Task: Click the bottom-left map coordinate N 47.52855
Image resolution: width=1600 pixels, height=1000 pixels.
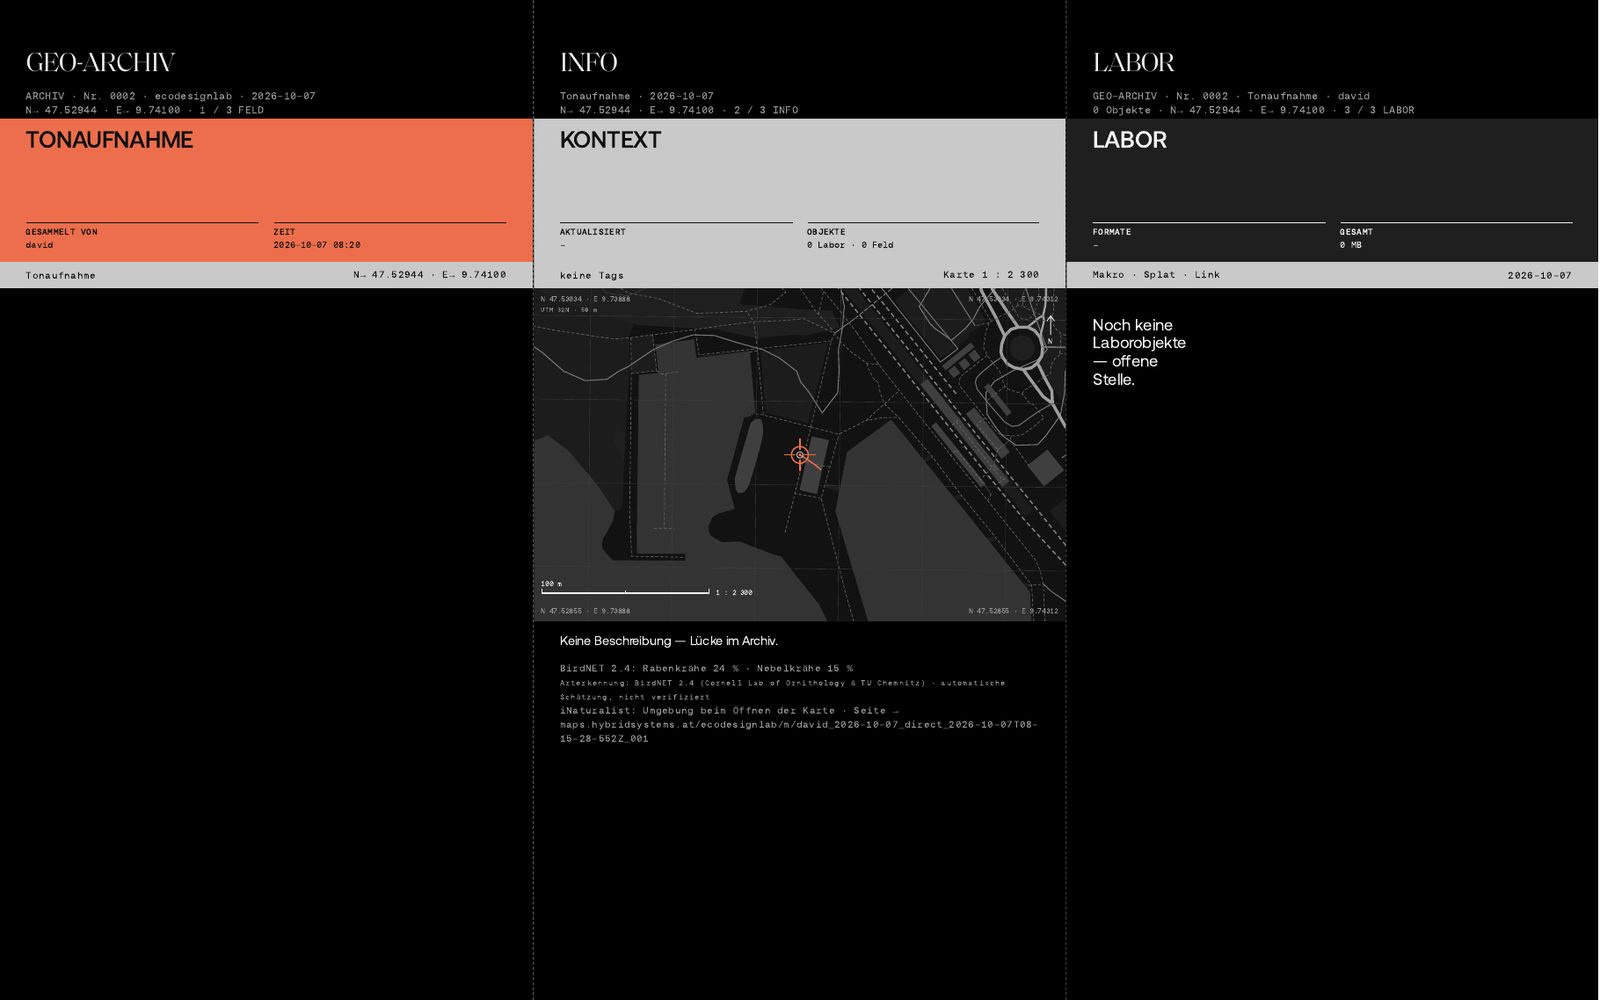Action: click(585, 611)
